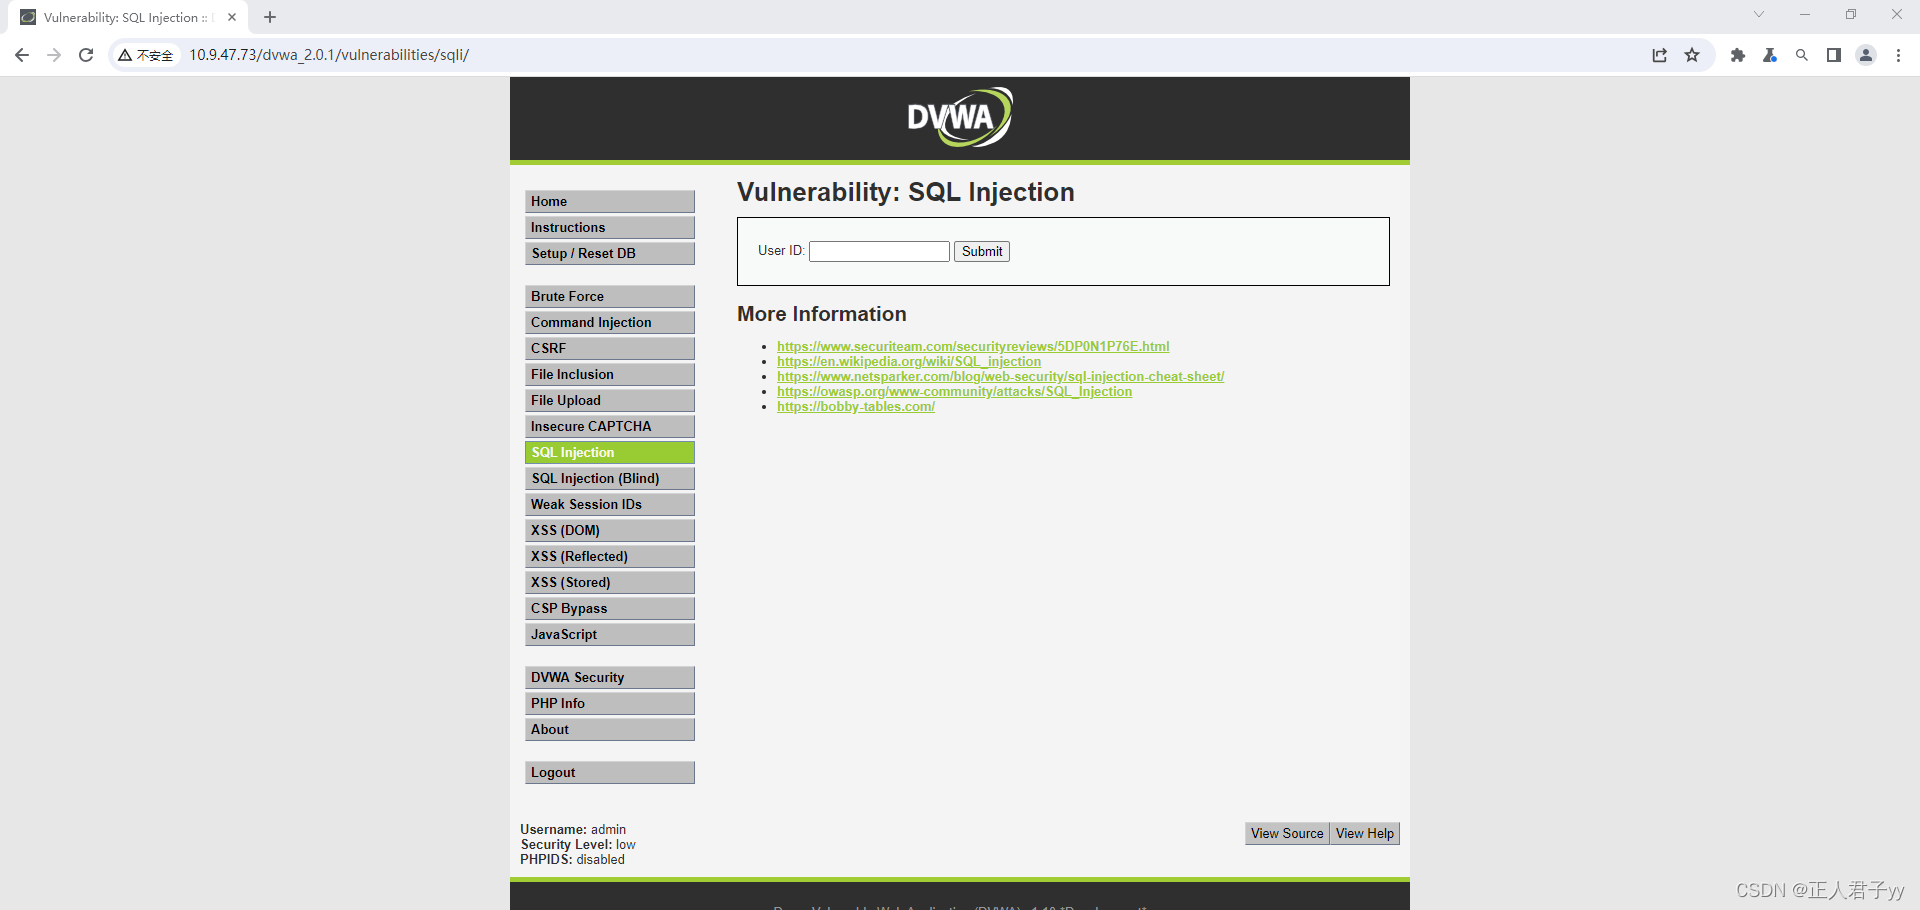
Task: Open the browser profile avatar
Action: (1866, 55)
